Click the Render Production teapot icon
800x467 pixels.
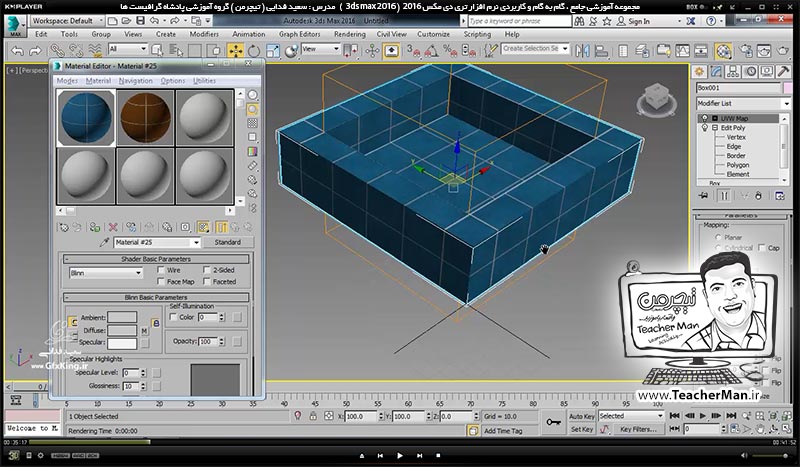pos(783,51)
